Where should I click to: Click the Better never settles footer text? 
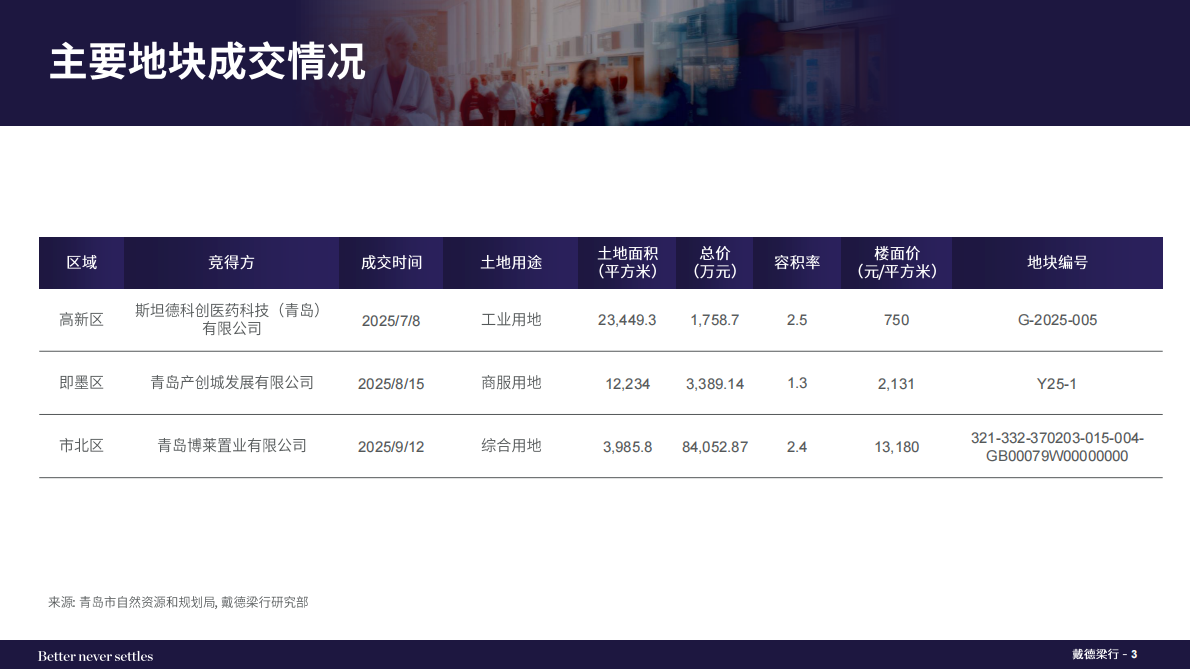pyautogui.click(x=96, y=656)
